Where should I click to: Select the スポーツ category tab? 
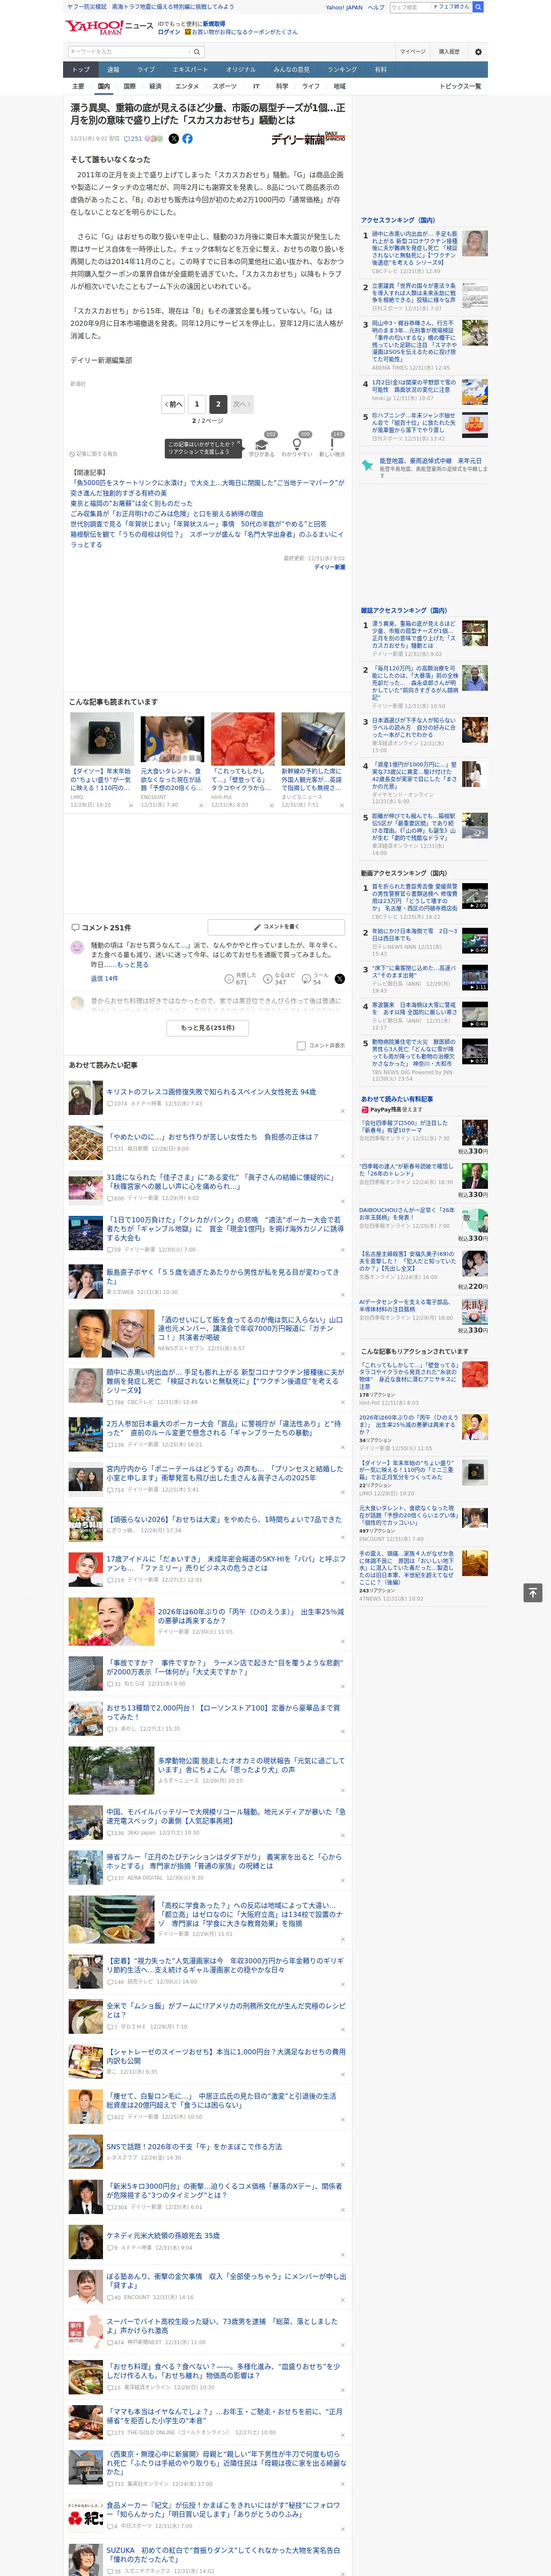225,87
